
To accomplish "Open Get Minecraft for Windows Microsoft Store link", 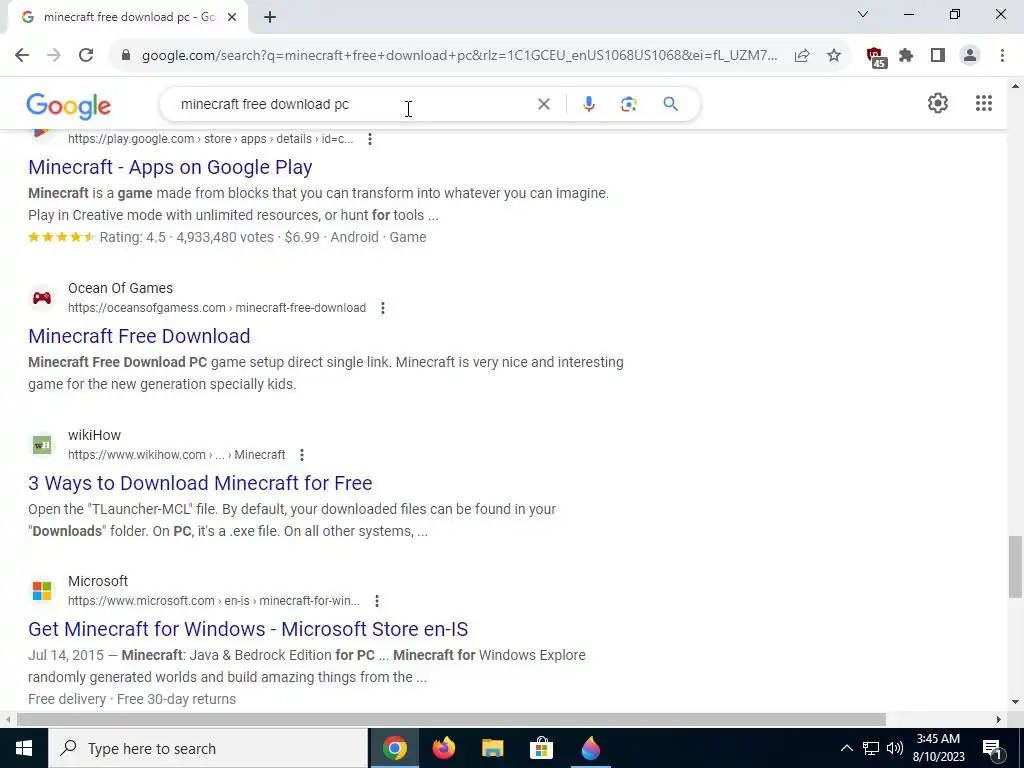I will coord(248,630).
